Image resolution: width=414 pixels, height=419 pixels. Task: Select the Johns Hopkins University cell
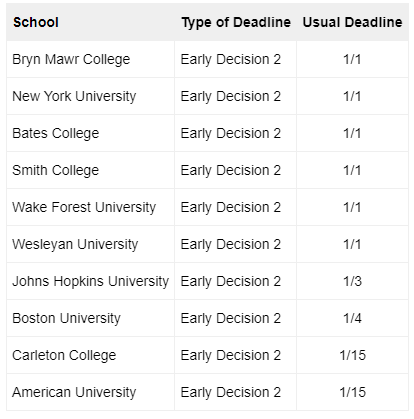point(90,281)
